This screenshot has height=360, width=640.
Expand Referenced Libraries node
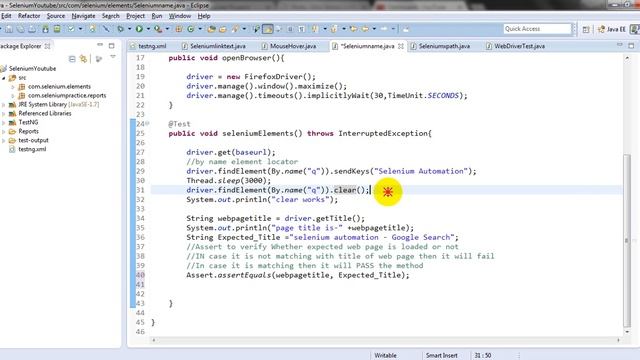pos(4,113)
